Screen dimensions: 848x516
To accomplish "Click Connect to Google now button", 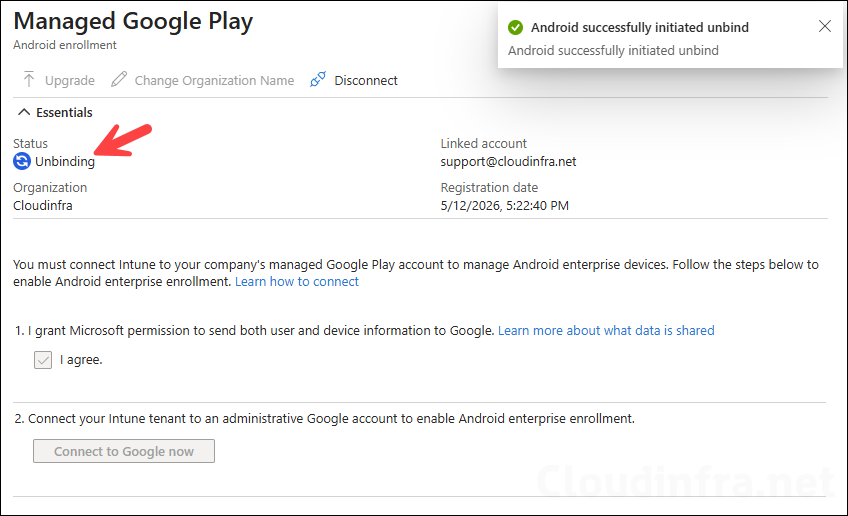I will click(124, 451).
